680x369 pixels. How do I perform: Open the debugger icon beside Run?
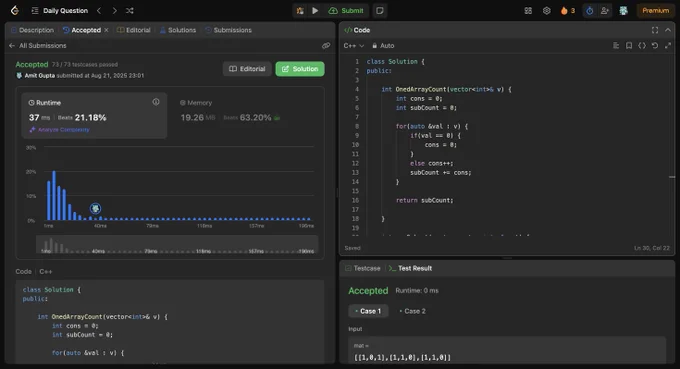click(x=300, y=11)
